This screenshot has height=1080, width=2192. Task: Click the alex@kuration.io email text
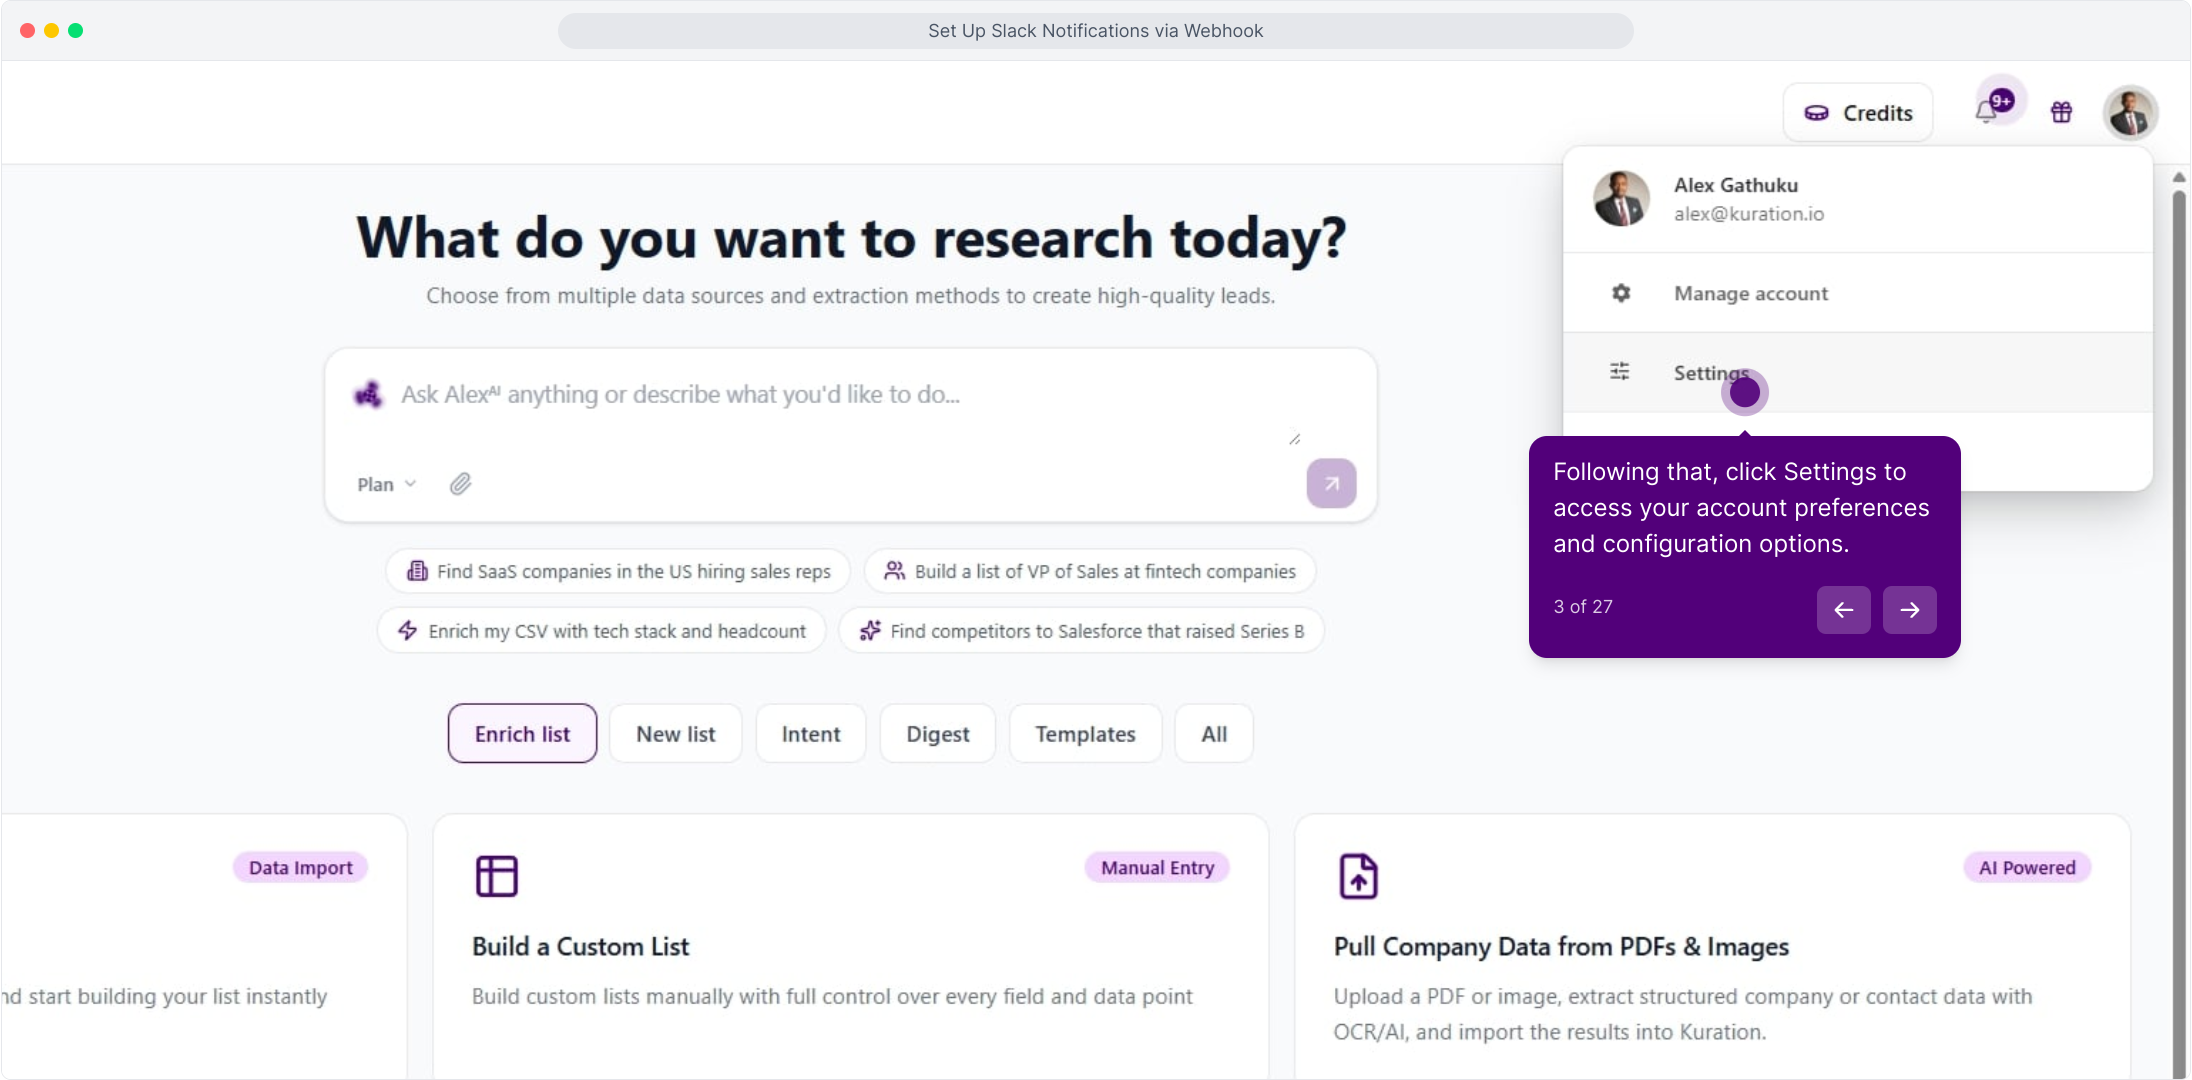tap(1749, 214)
